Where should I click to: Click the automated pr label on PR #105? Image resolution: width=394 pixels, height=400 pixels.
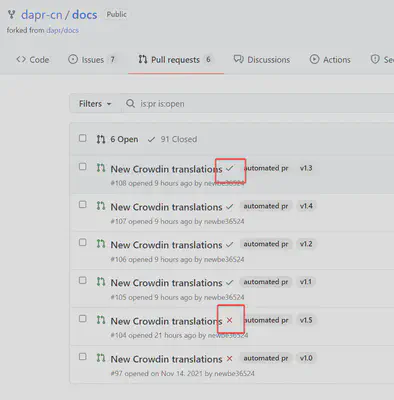click(266, 282)
